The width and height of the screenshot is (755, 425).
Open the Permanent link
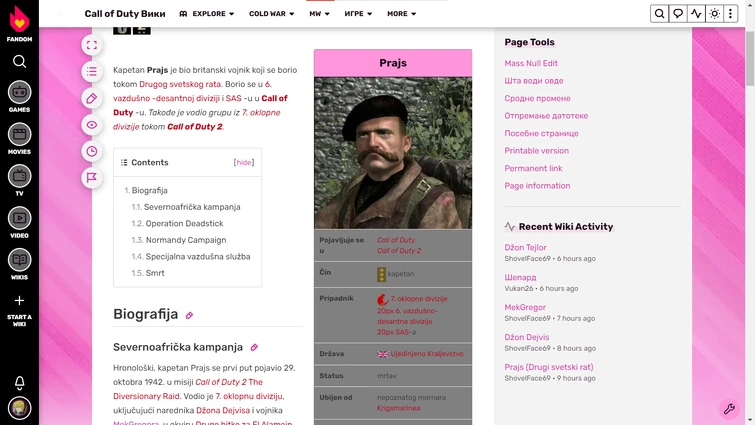coord(533,168)
